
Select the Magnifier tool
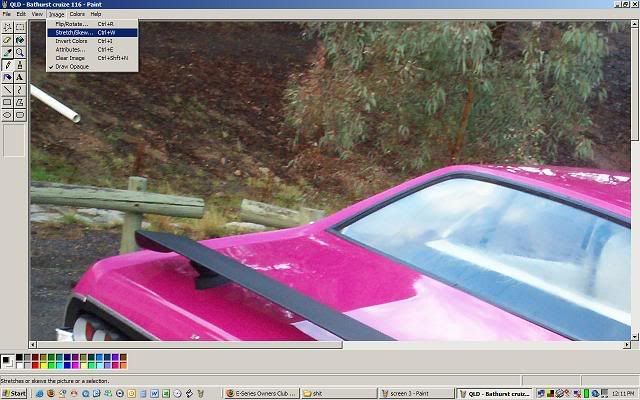(20, 52)
